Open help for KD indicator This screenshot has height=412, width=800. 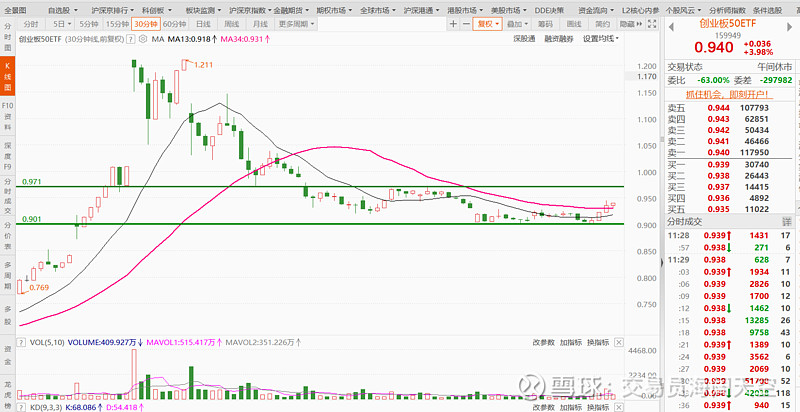tap(20, 407)
